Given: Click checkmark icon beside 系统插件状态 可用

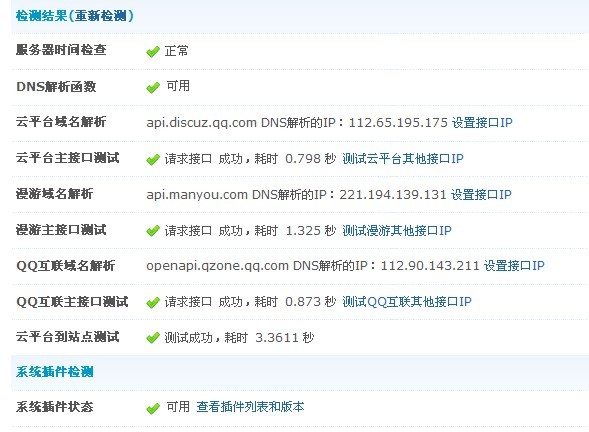Looking at the screenshot, I should 153,408.
